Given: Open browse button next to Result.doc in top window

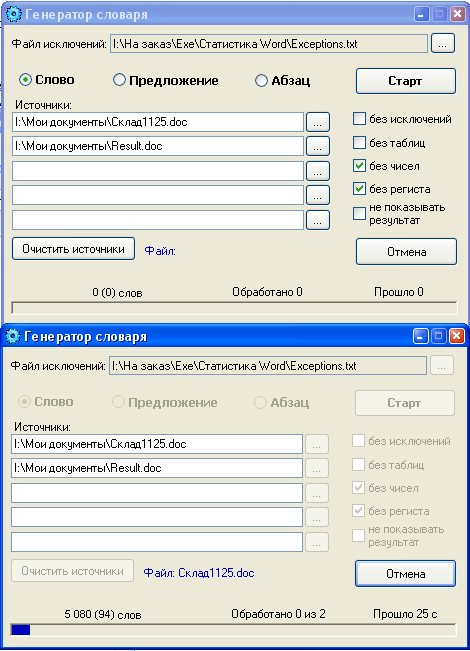Looking at the screenshot, I should click(x=318, y=146).
